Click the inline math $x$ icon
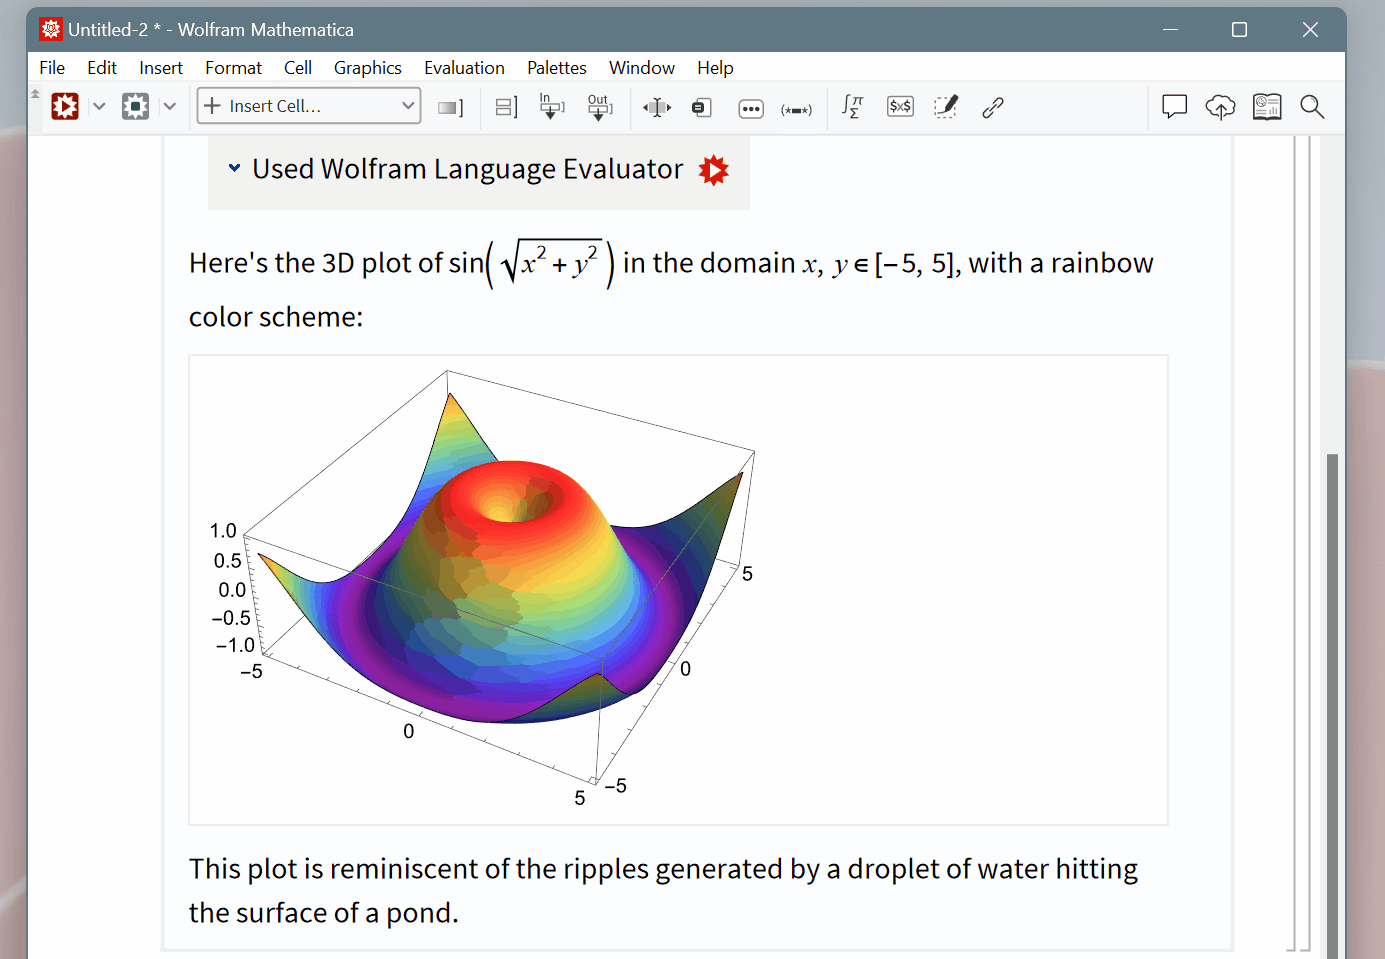Screen dimensions: 1385x959 (x=899, y=106)
